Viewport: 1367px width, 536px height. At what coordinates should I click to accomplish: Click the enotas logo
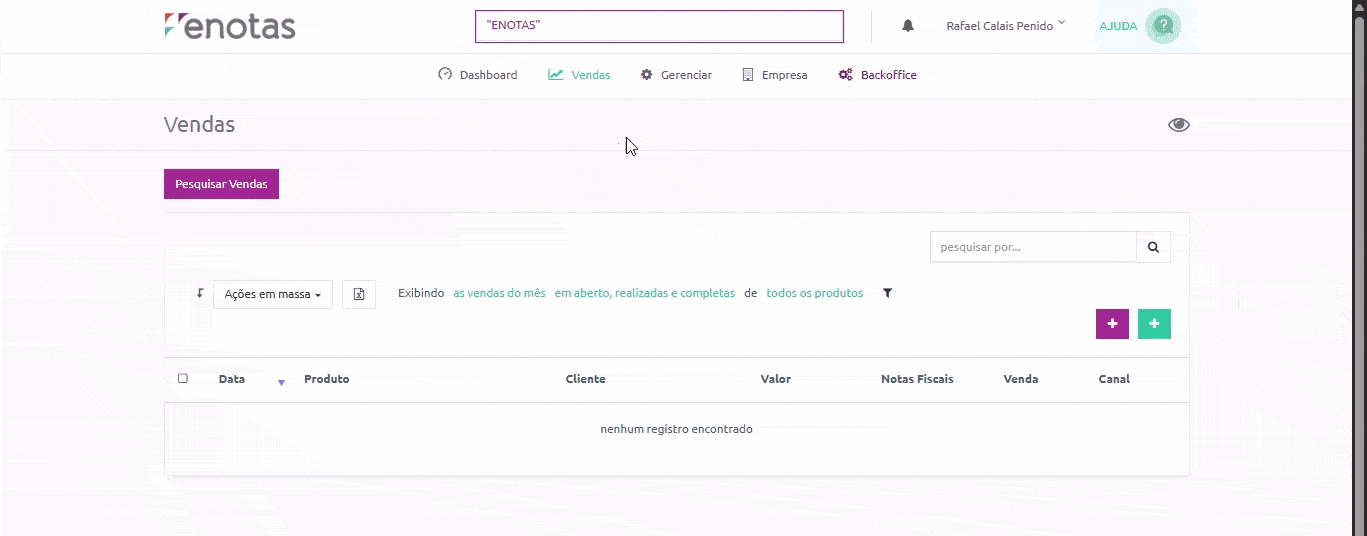[x=230, y=26]
